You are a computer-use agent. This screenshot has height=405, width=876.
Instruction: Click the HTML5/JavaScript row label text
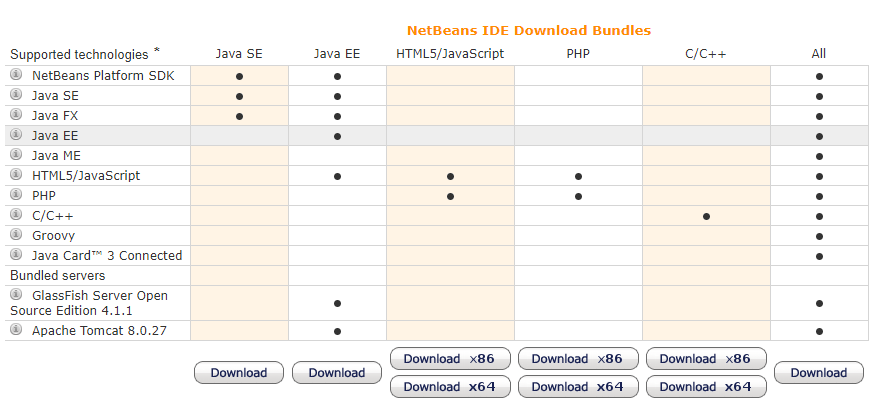[x=86, y=175]
